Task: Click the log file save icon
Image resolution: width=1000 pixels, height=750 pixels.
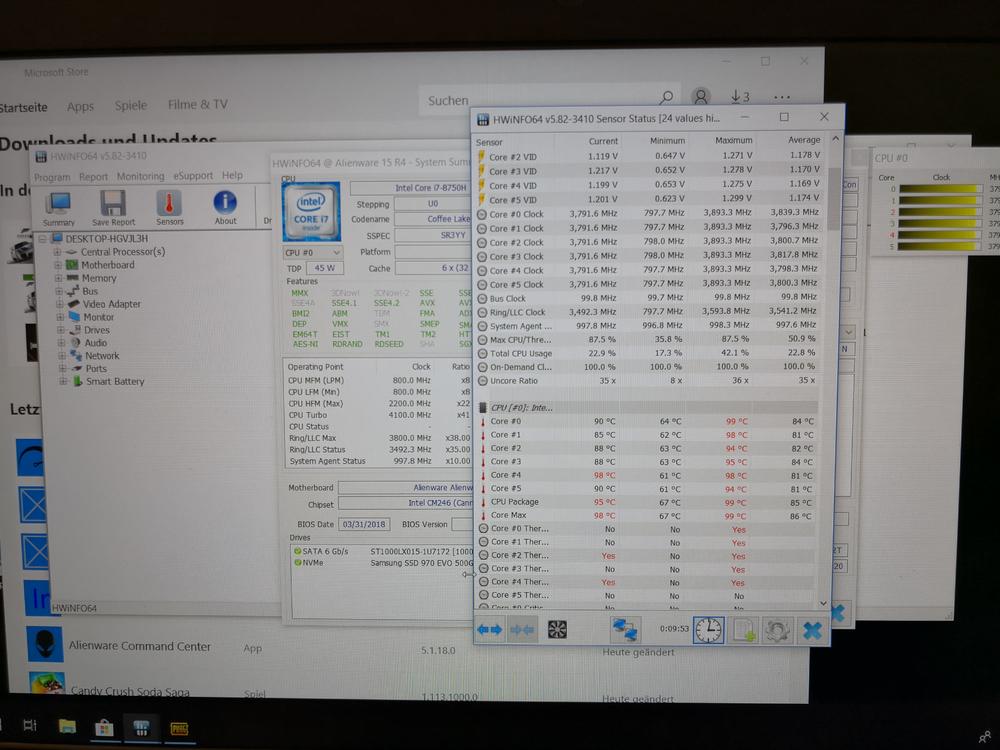Action: [743, 630]
